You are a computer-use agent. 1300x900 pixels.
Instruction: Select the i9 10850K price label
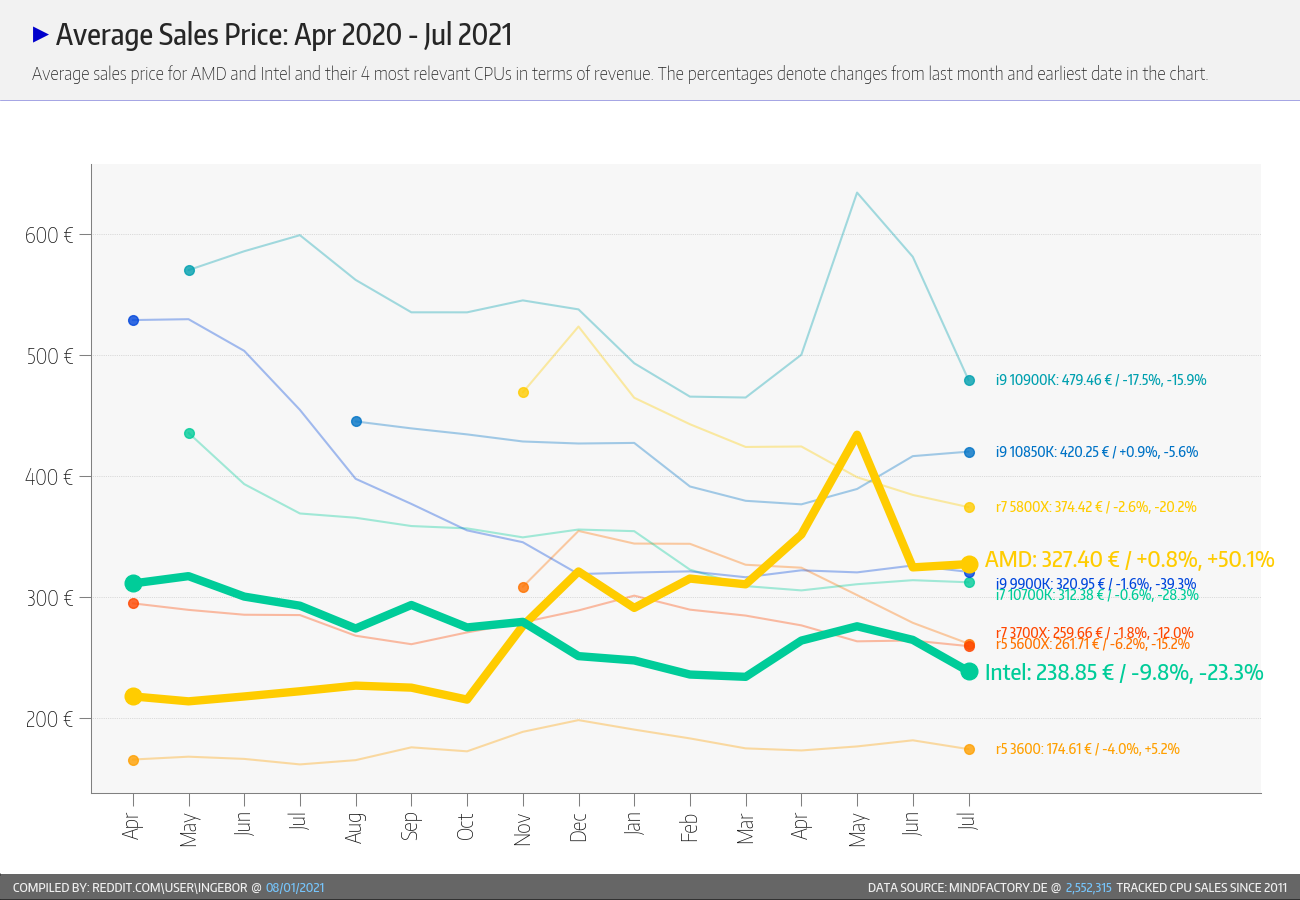click(x=1096, y=452)
